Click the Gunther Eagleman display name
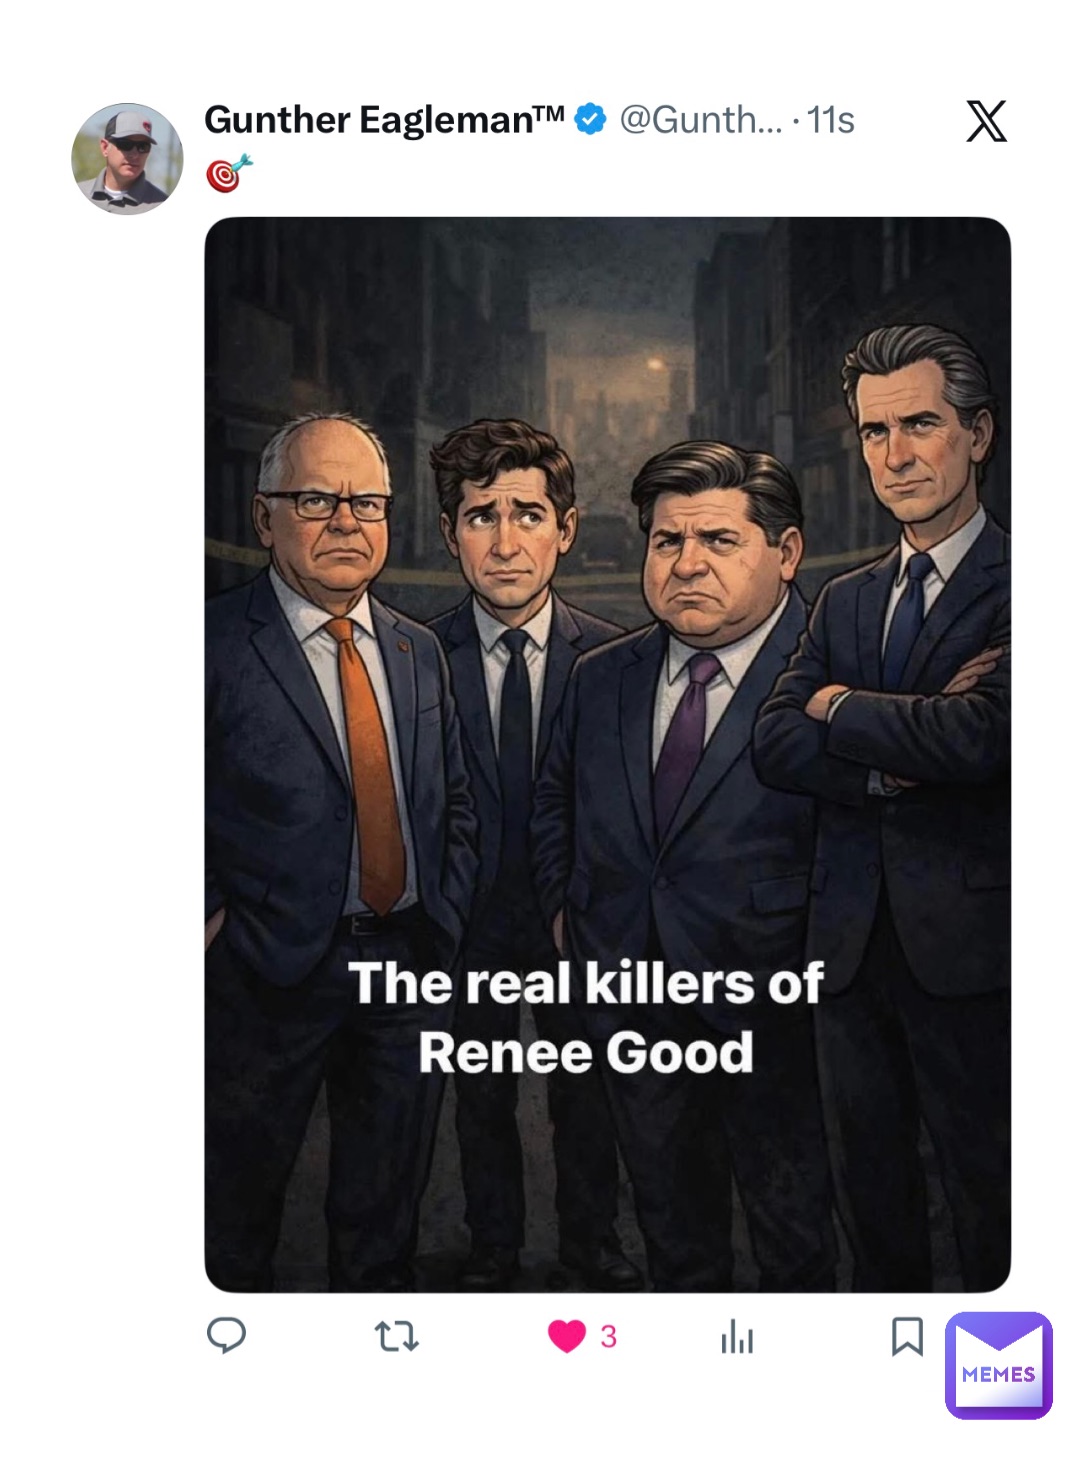1080x1457 pixels. (384, 120)
